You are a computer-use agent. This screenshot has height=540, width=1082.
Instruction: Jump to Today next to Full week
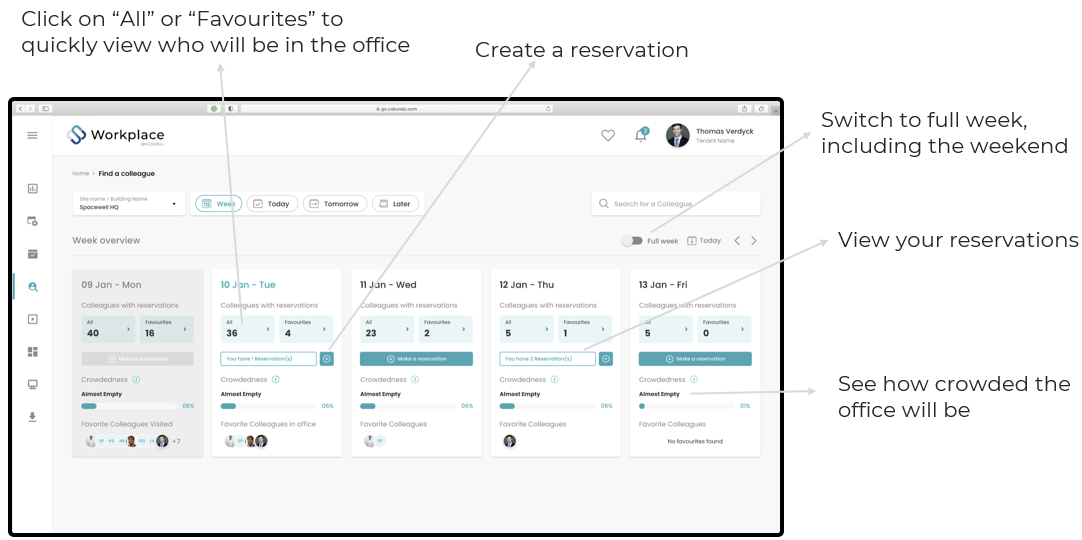coord(704,241)
